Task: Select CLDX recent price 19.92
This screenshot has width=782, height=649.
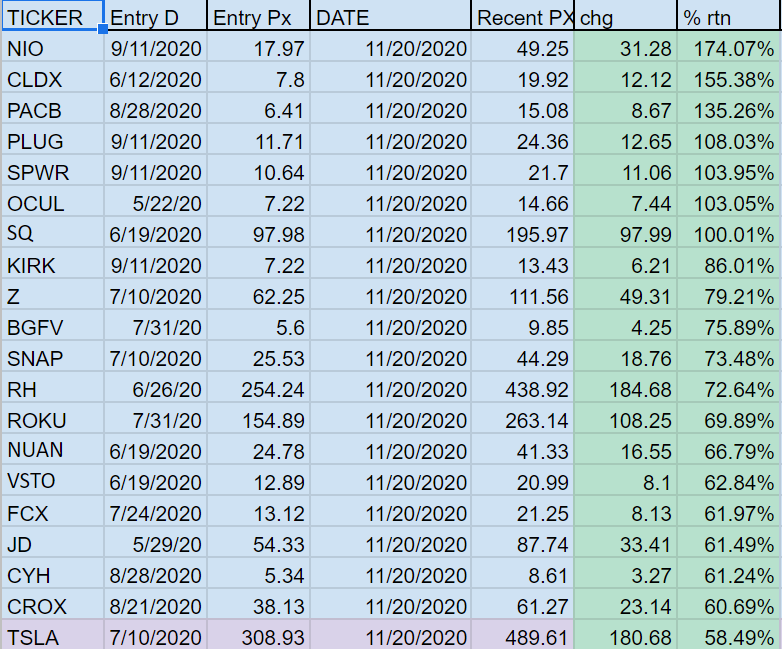Action: pos(522,78)
